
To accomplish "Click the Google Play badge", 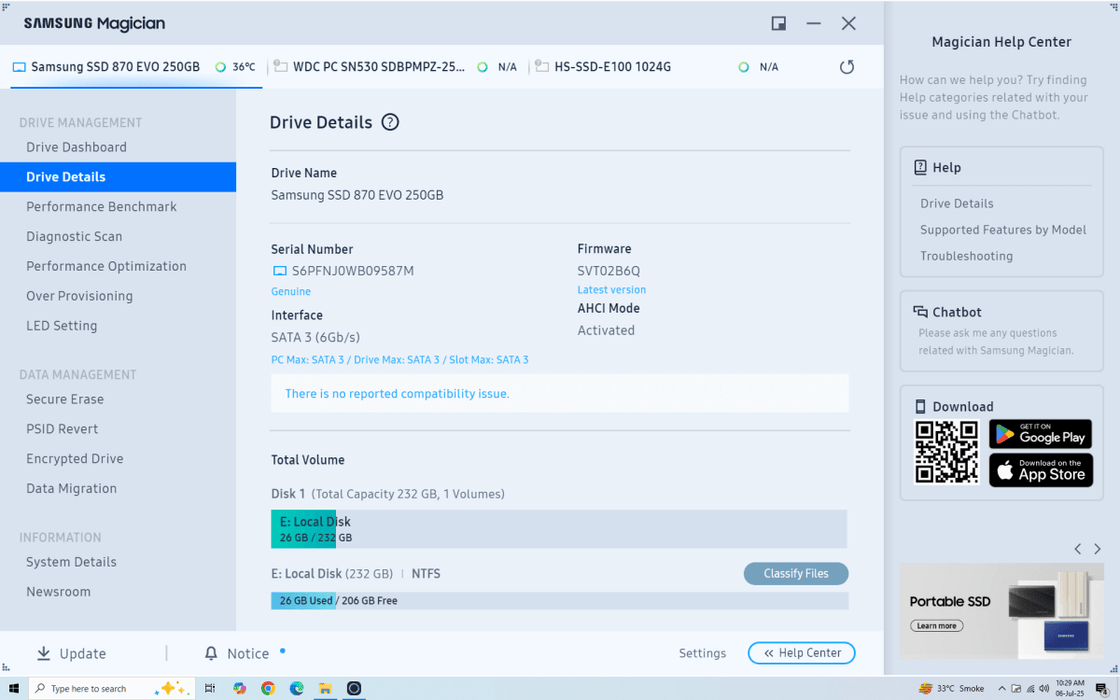I will 1040,434.
